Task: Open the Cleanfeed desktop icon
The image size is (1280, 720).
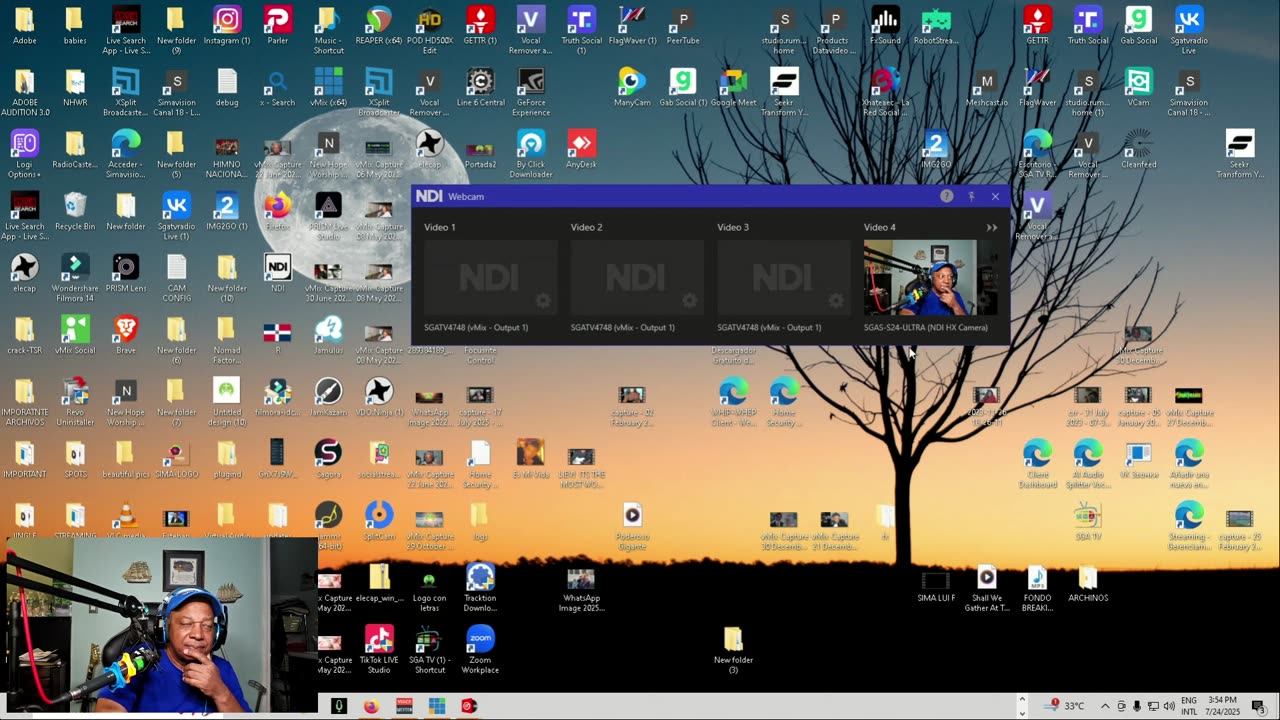Action: pyautogui.click(x=1138, y=150)
